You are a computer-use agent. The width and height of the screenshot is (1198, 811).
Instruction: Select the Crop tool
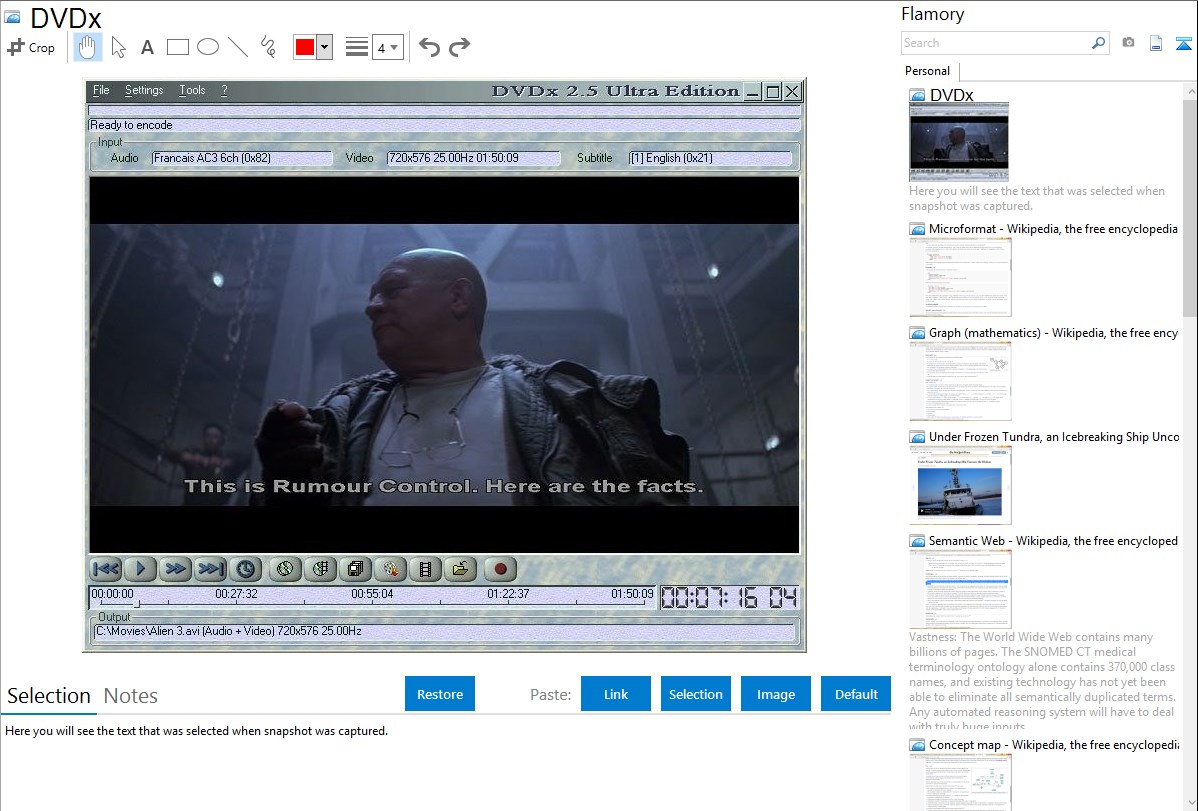(31, 47)
